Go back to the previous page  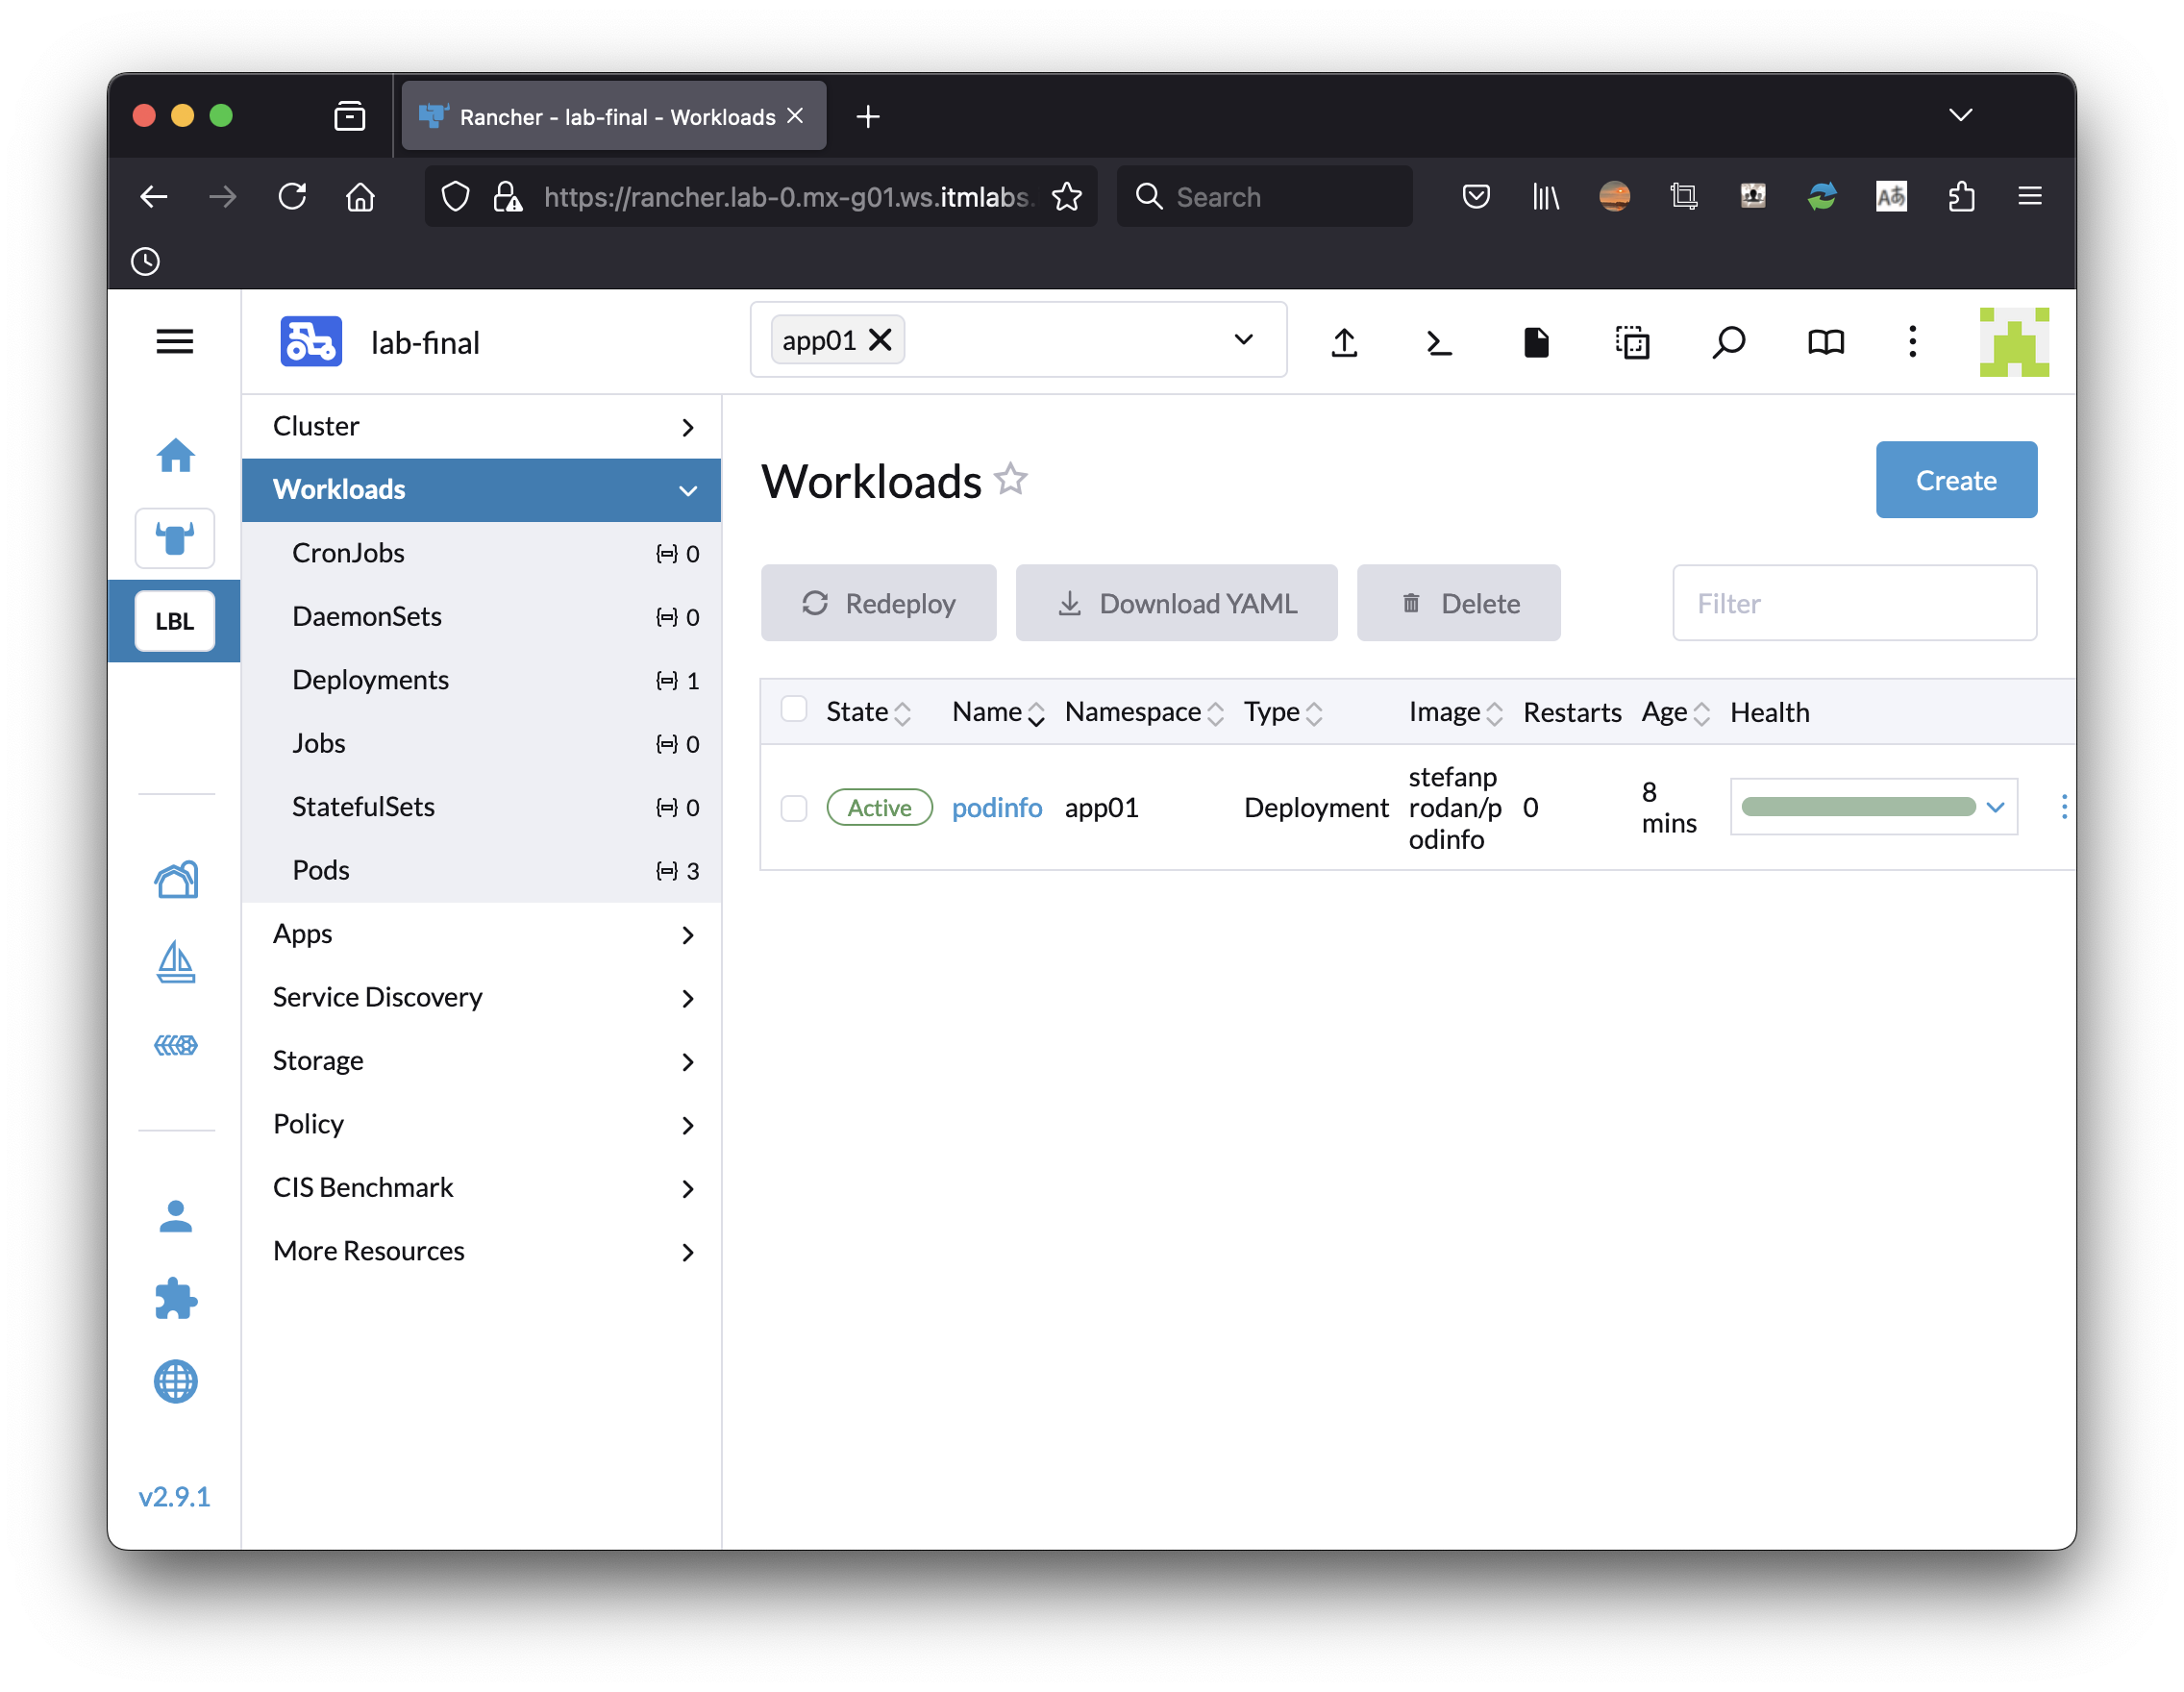(154, 196)
